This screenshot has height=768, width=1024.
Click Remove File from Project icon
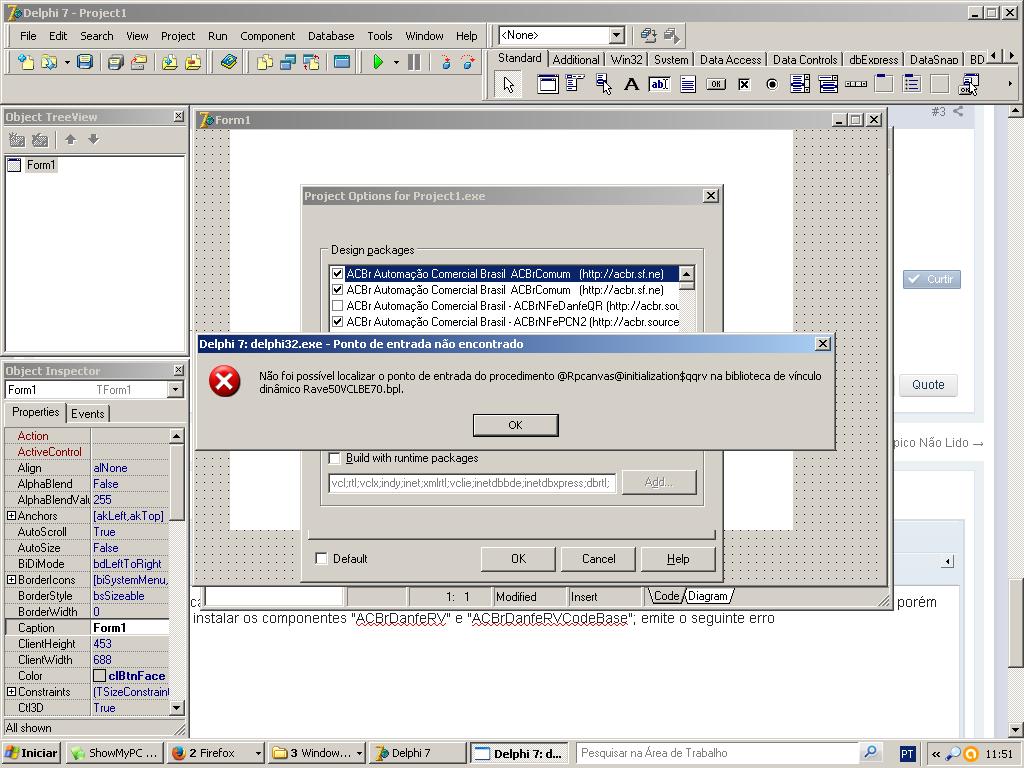click(x=193, y=62)
